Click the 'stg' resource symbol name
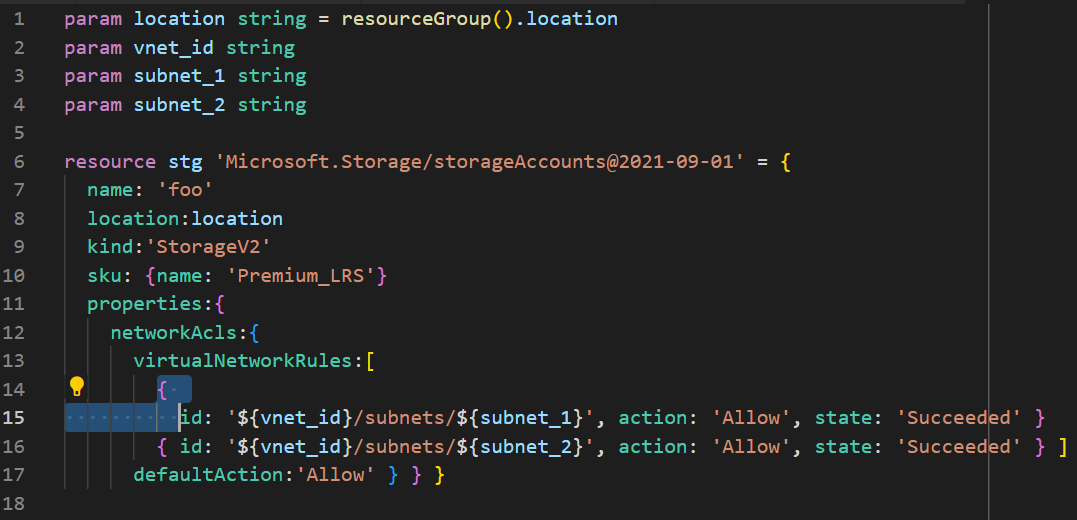This screenshot has width=1077, height=520. (x=185, y=162)
